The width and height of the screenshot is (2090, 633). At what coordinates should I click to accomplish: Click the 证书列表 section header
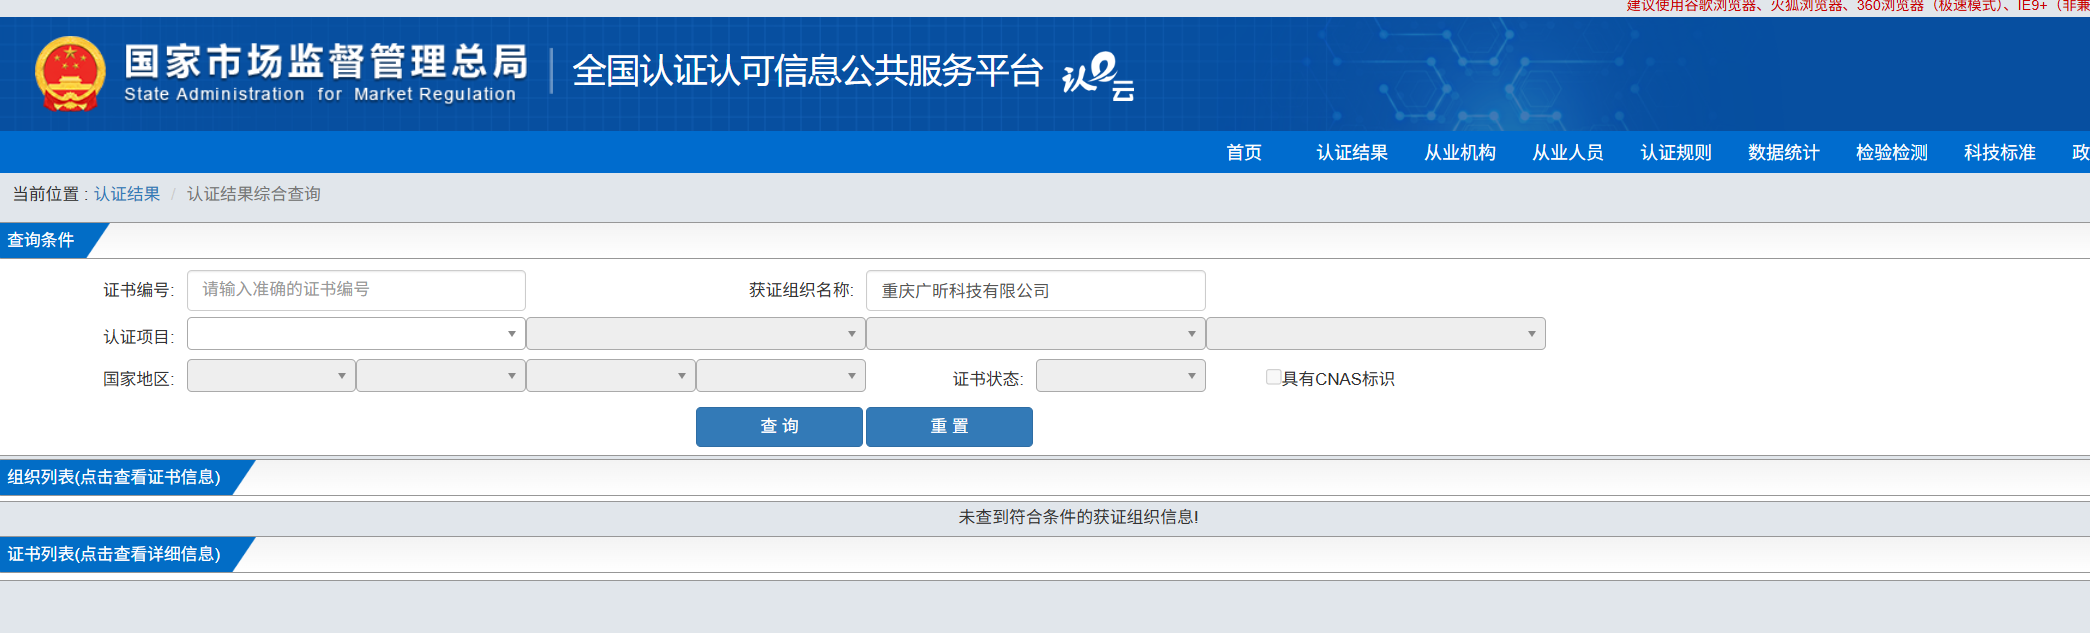(114, 554)
